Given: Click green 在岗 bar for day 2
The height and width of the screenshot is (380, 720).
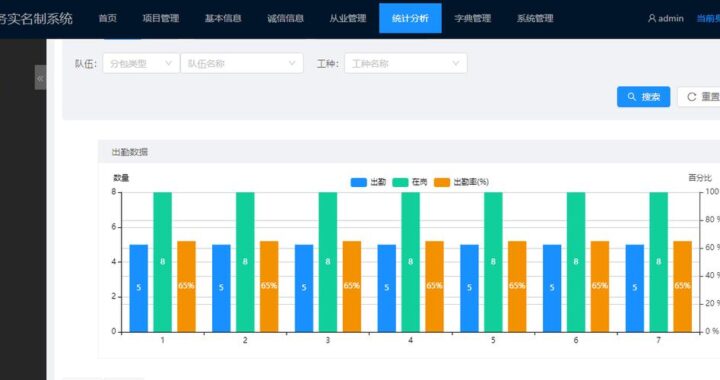Looking at the screenshot, I should tap(245, 262).
